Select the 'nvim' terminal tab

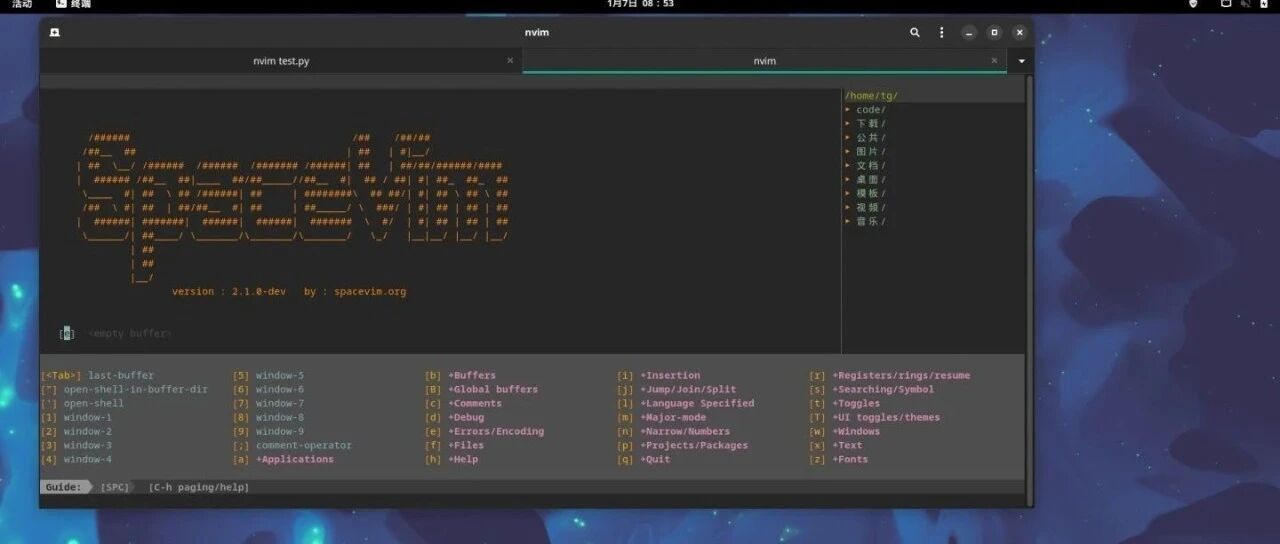point(765,61)
